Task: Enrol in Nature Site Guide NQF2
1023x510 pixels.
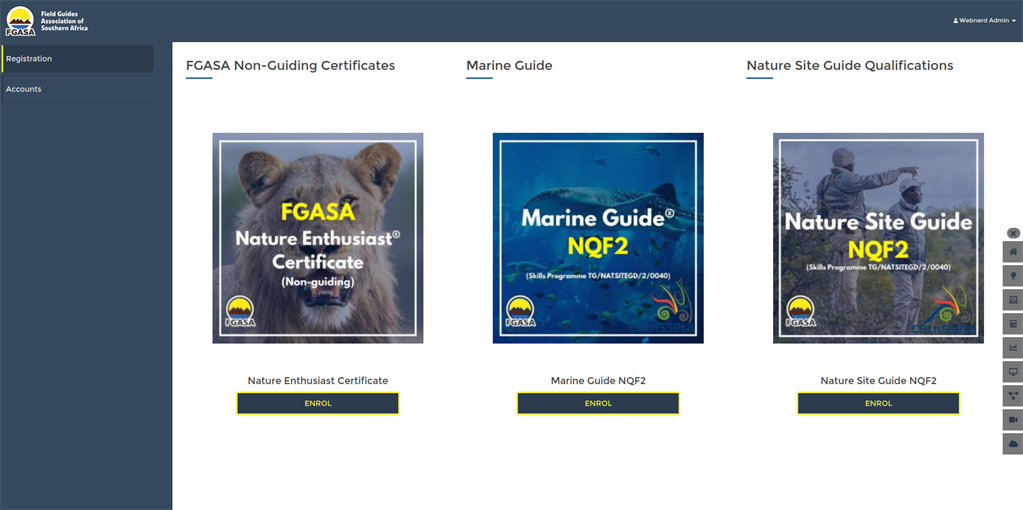Action: point(878,403)
